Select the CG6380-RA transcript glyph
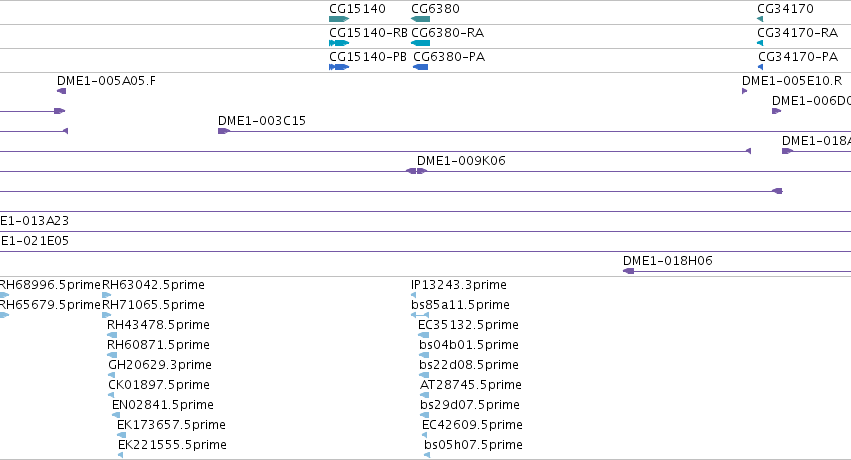 tap(421, 43)
